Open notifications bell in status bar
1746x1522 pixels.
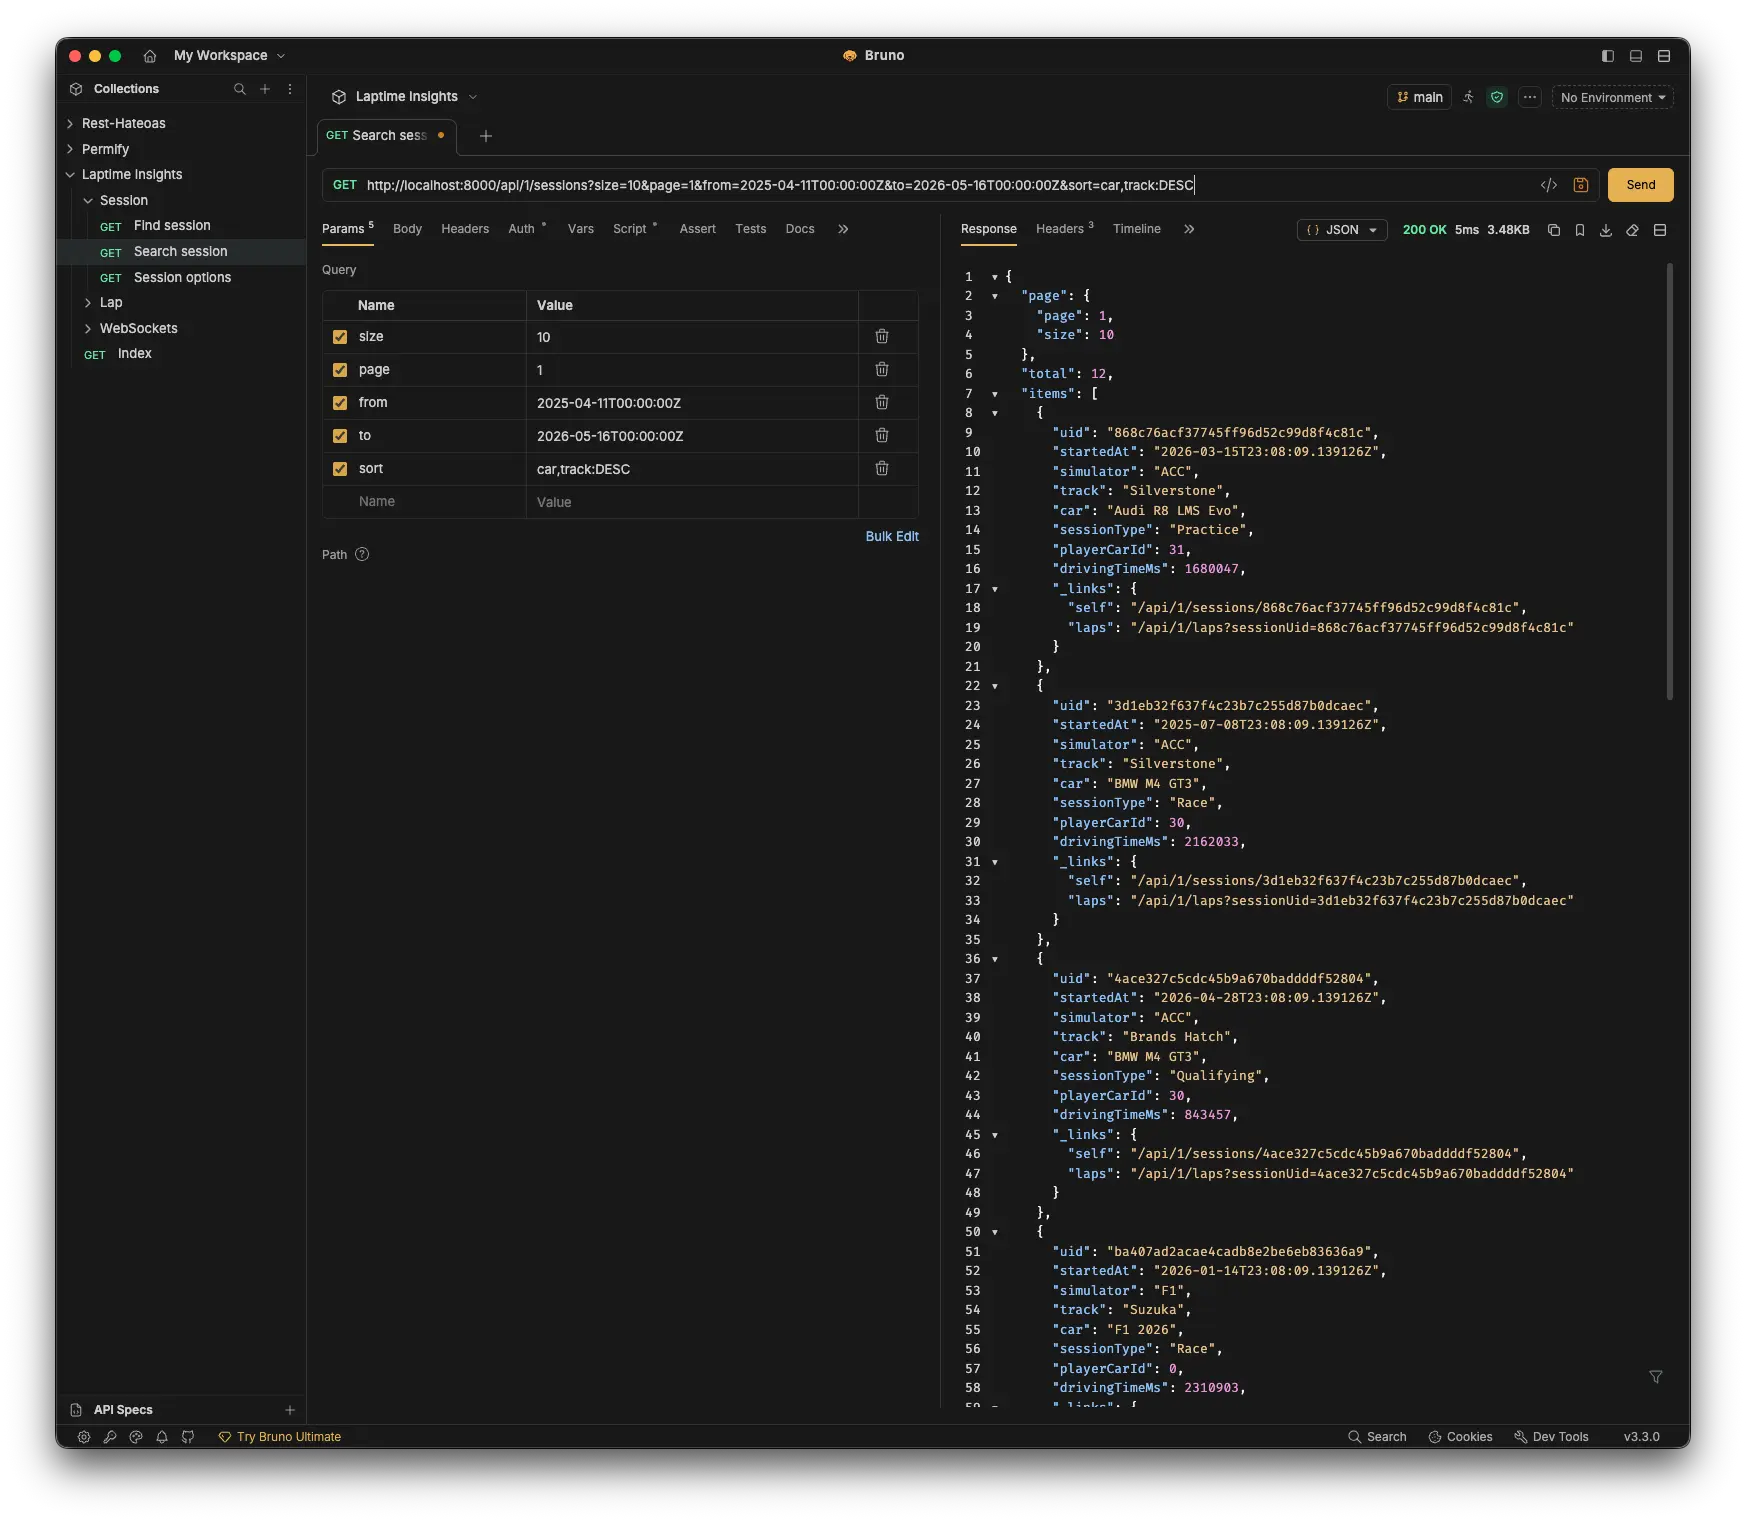(x=162, y=1437)
